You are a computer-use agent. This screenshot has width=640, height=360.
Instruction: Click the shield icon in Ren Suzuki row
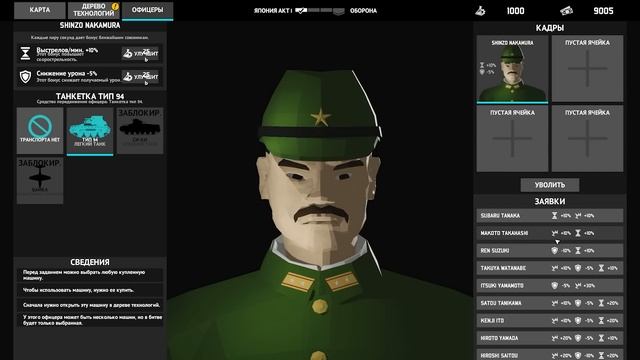pos(555,251)
